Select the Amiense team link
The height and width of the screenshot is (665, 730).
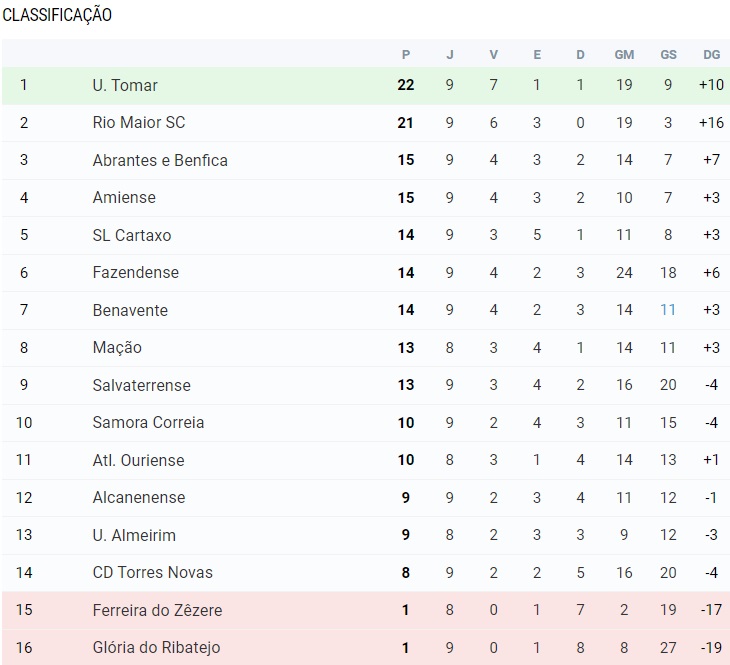pyautogui.click(x=124, y=197)
